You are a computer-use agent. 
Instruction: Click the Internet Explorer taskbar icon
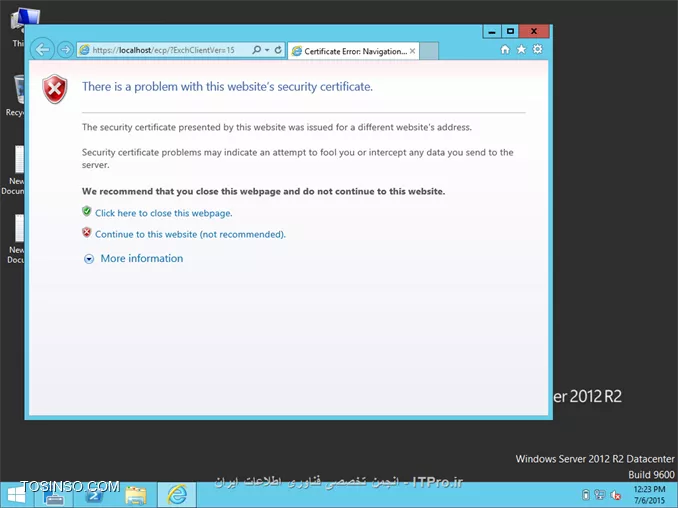point(177,495)
